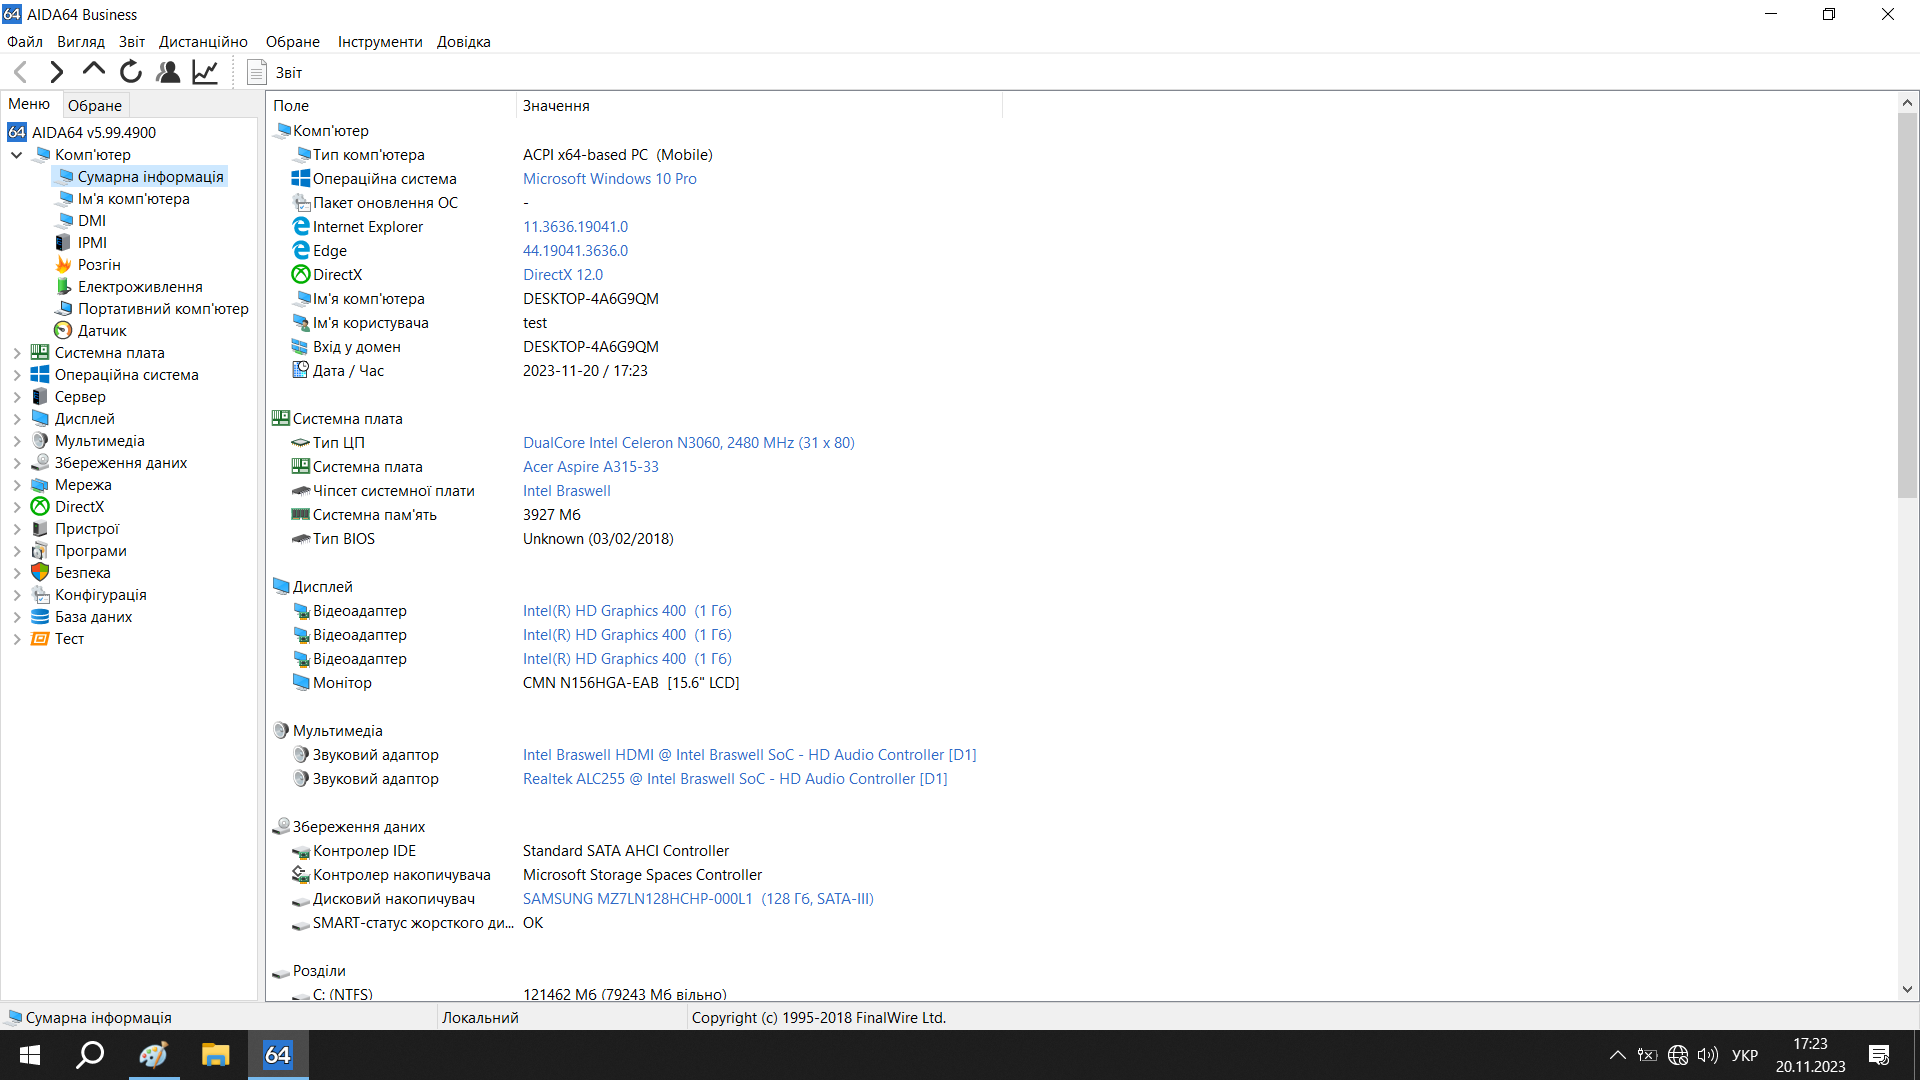Click the Звіт report button

click(x=275, y=72)
